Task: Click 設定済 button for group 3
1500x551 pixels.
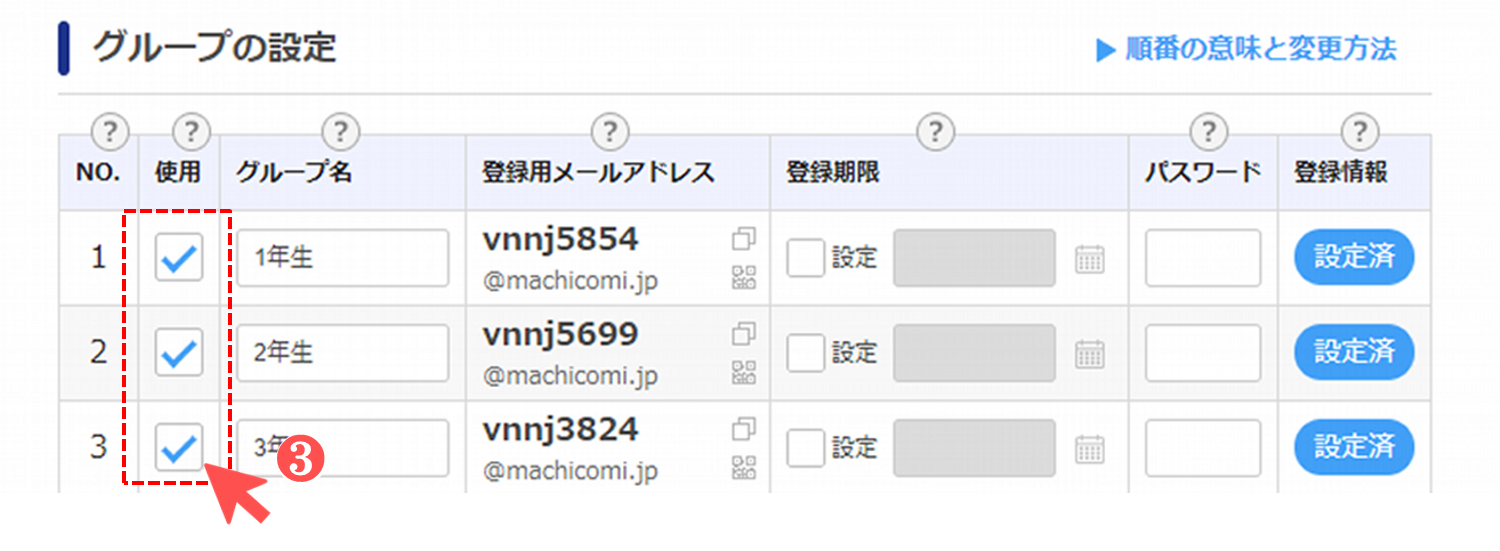Action: tap(1354, 447)
